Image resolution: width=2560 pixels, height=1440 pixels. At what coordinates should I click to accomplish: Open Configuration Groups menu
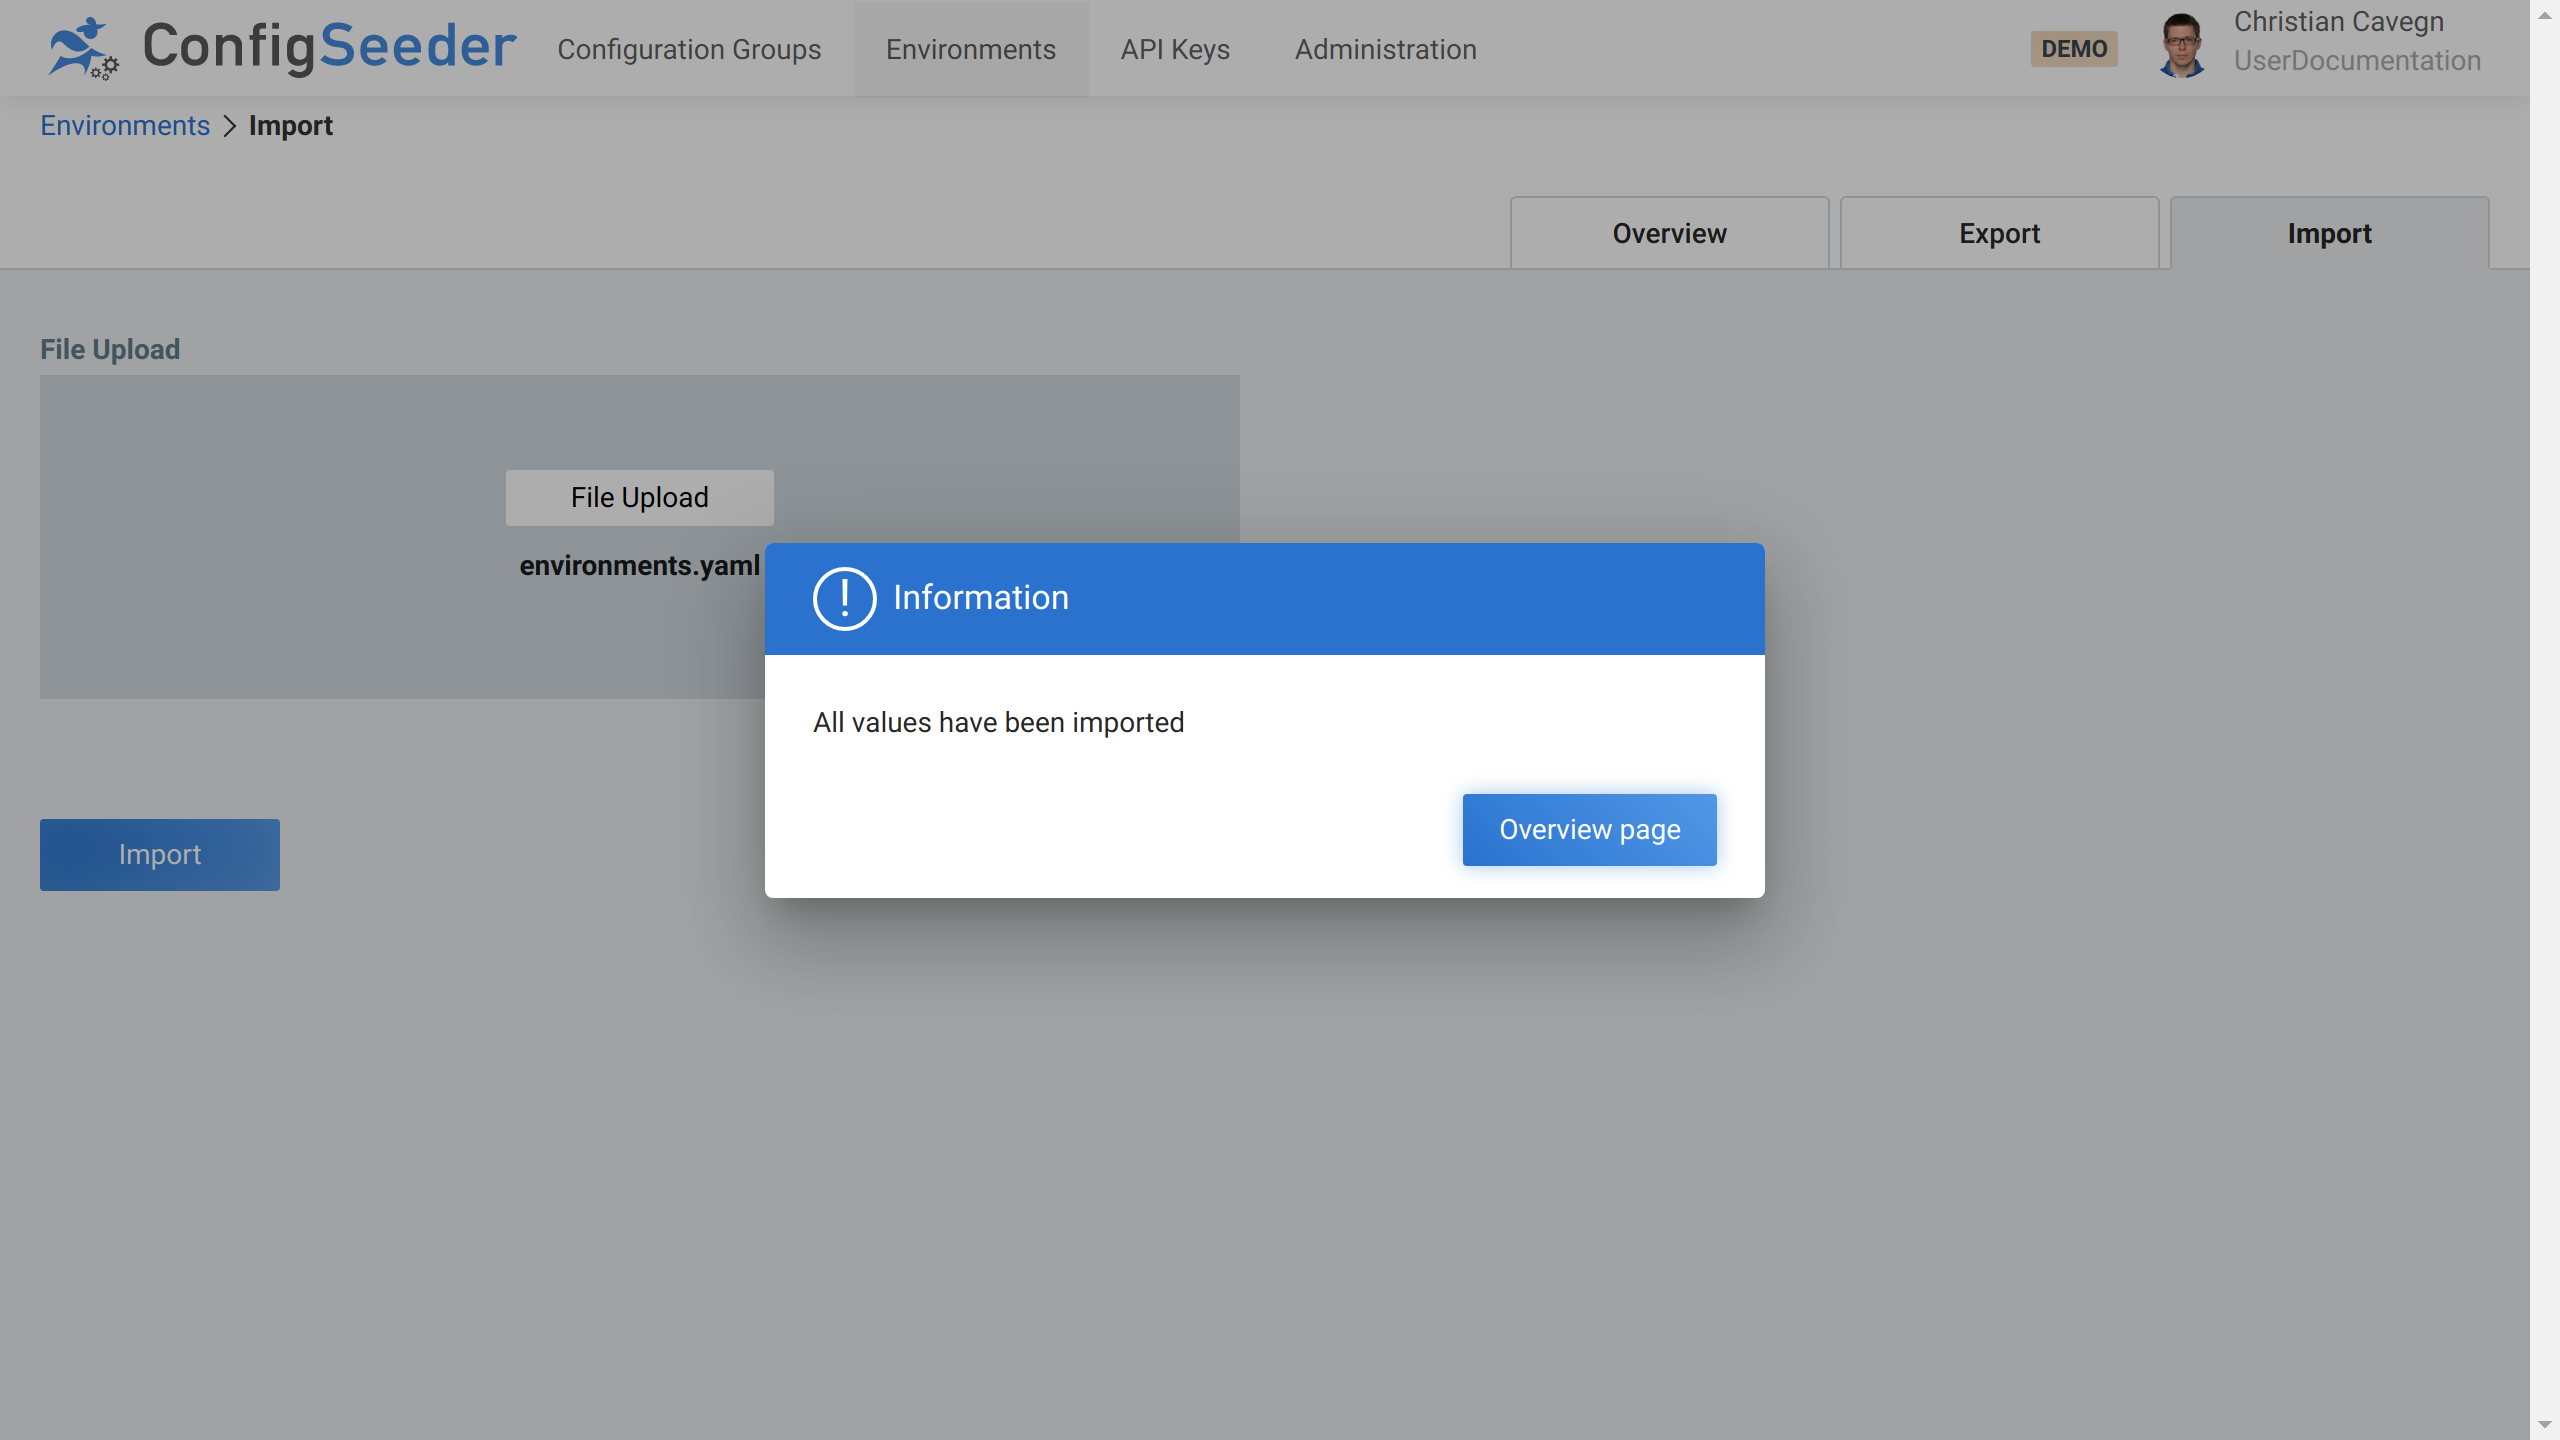[x=689, y=49]
